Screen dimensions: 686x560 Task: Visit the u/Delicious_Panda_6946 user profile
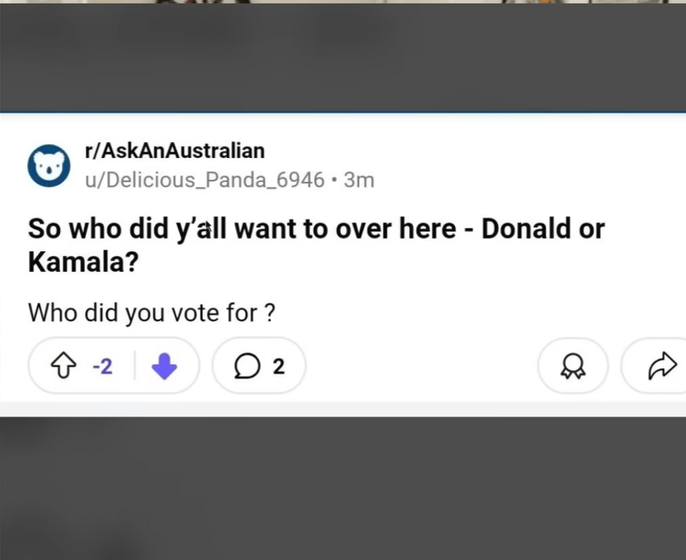tap(204, 180)
